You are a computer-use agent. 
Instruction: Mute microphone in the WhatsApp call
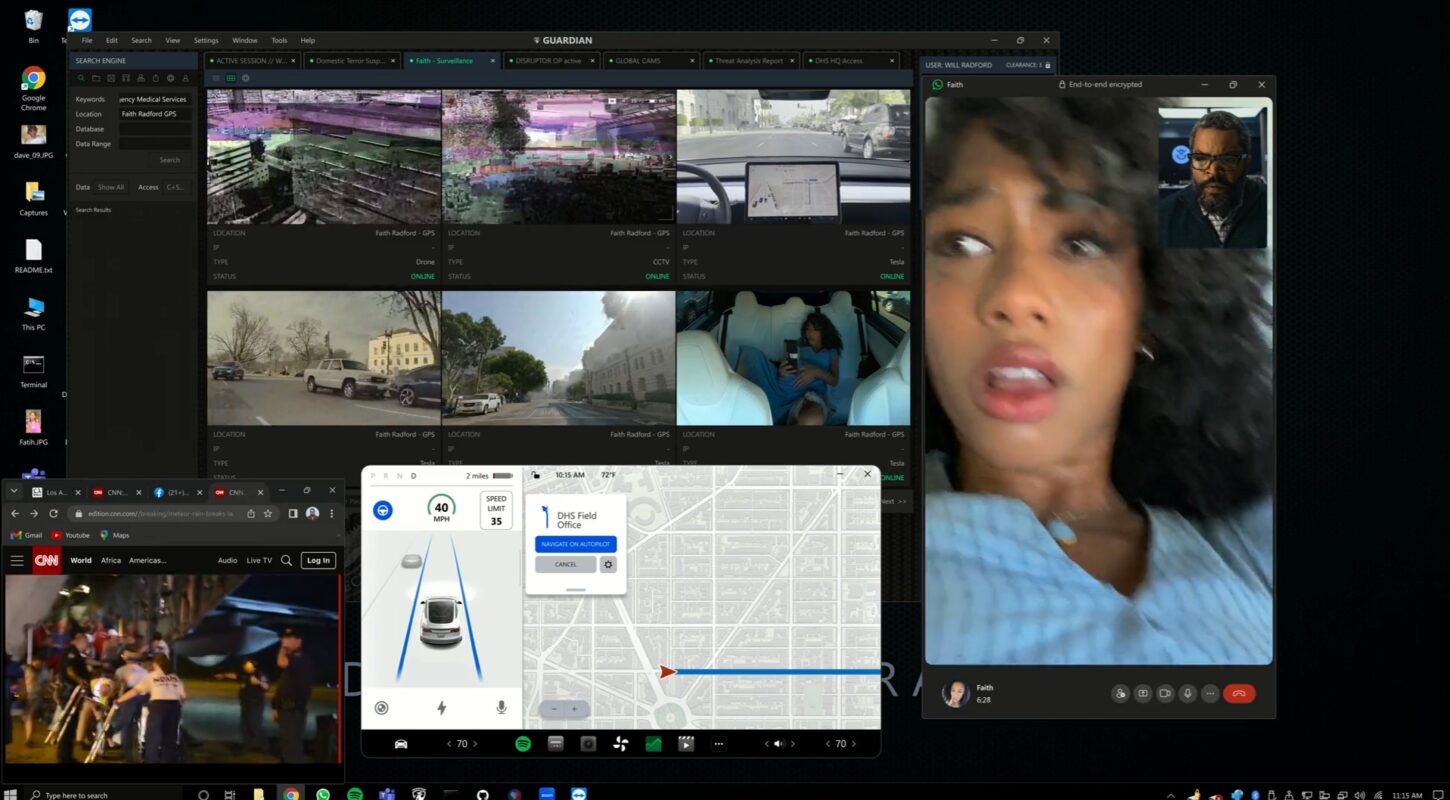tap(1188, 693)
